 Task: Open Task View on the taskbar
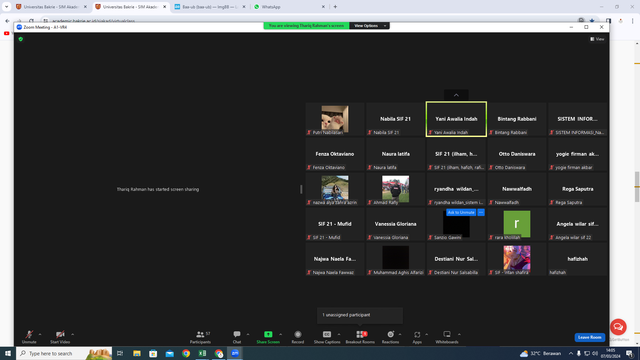(120, 353)
